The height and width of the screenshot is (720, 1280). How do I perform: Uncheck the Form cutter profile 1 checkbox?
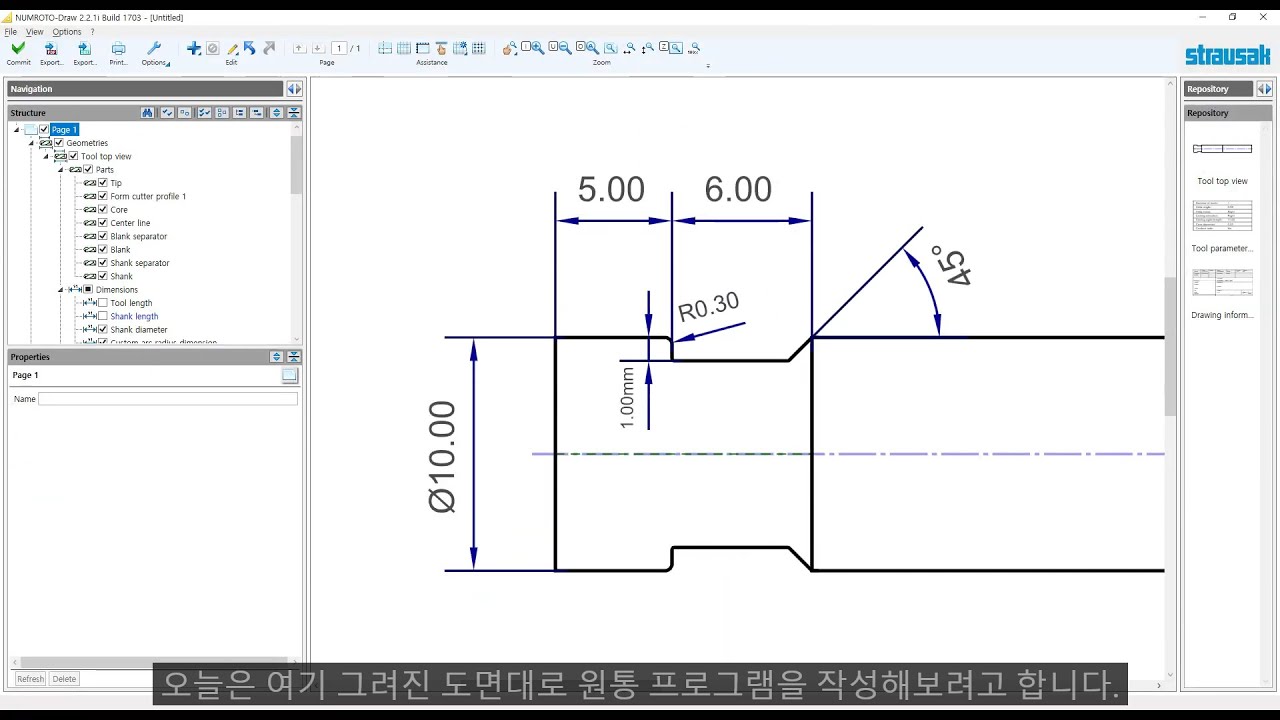pos(103,196)
